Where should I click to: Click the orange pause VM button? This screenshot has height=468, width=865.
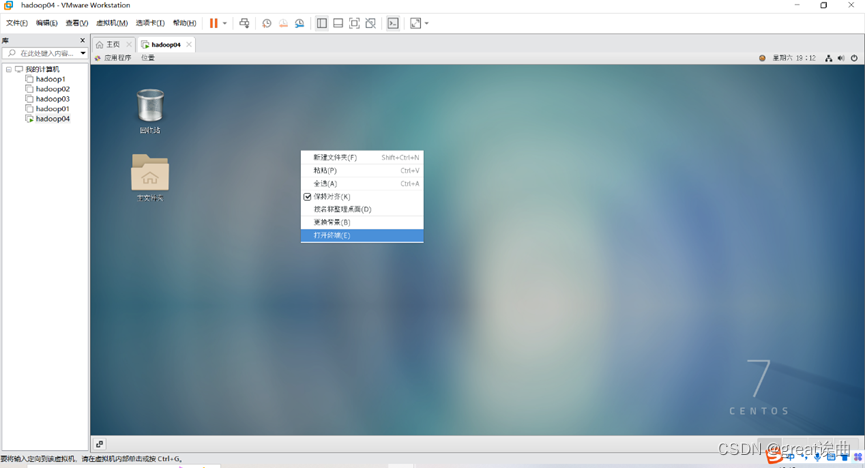click(213, 23)
